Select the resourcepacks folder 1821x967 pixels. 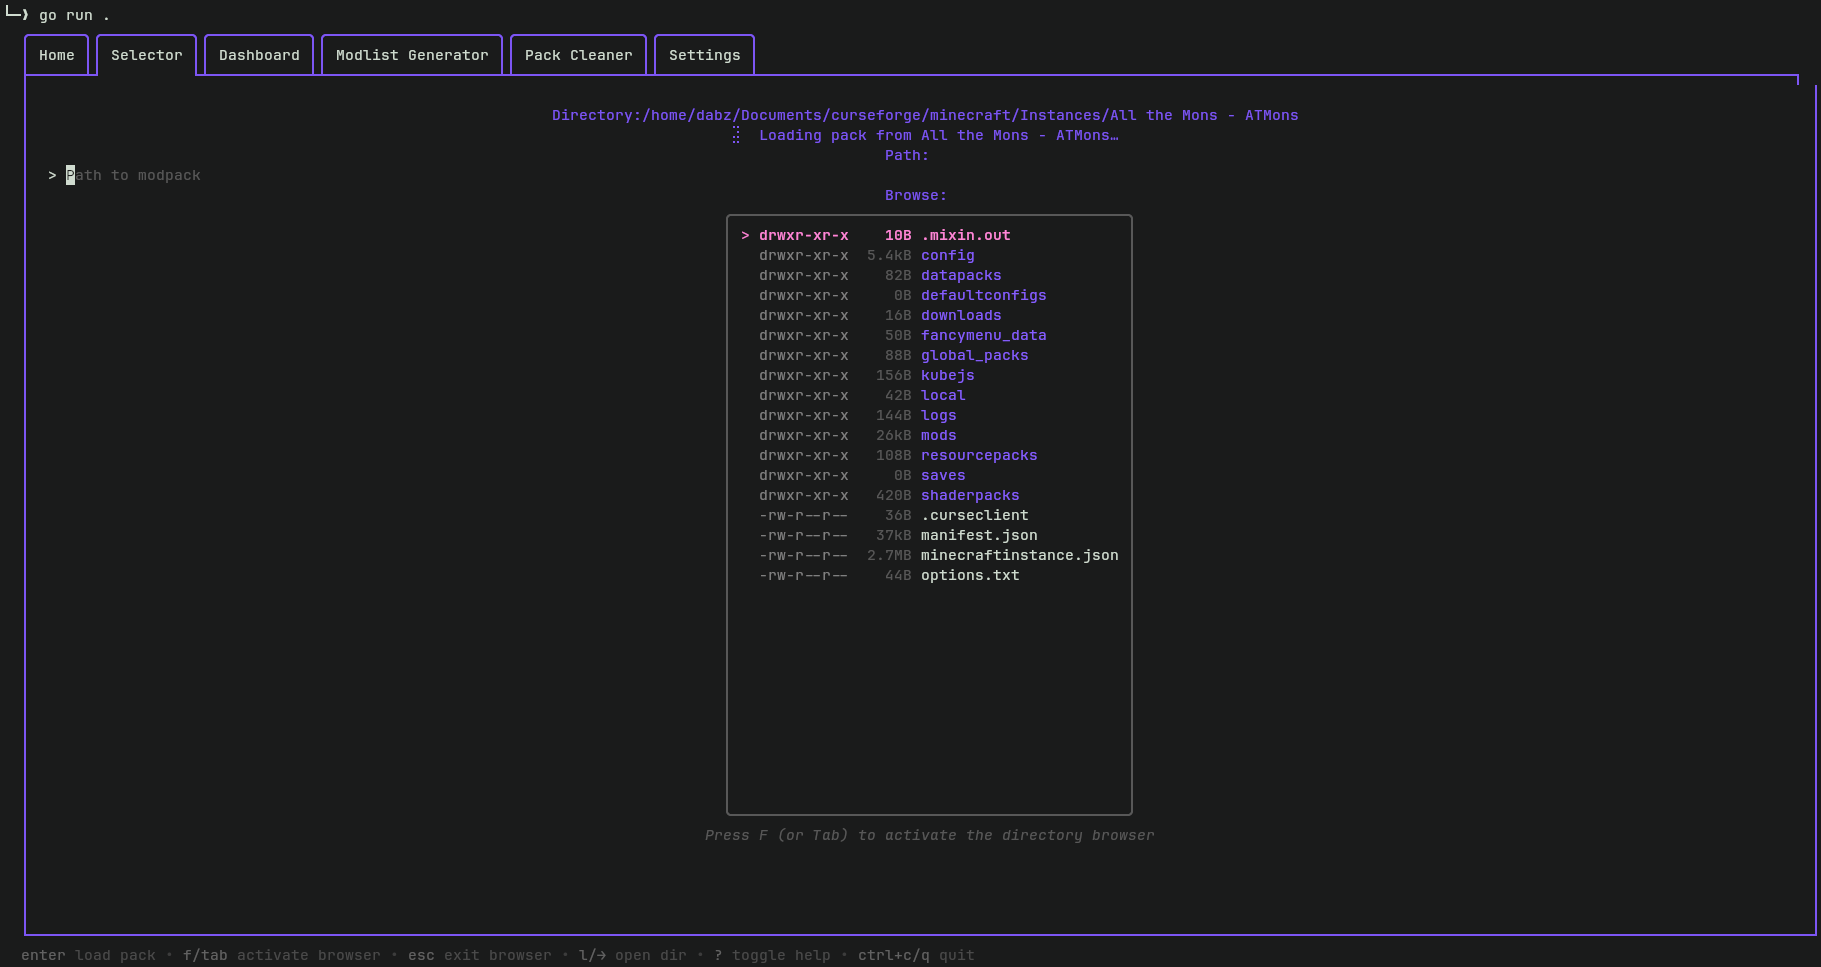point(929,455)
